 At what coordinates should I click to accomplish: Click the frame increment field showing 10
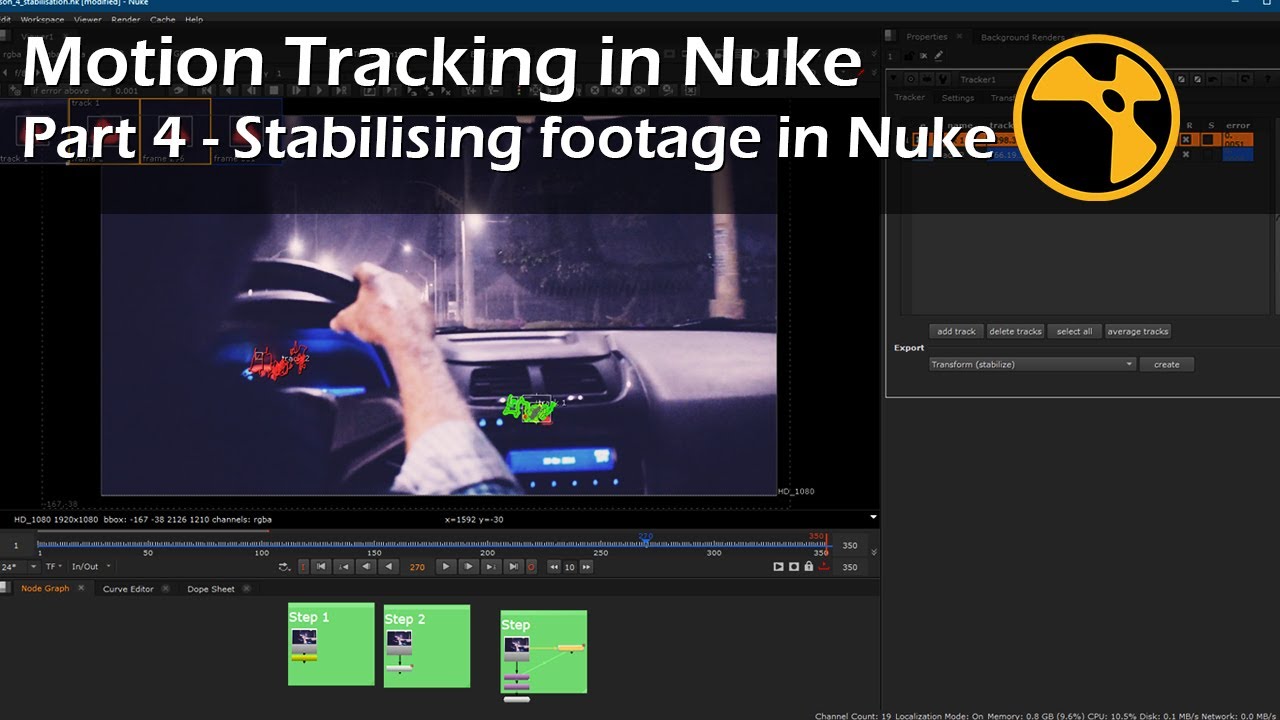570,567
